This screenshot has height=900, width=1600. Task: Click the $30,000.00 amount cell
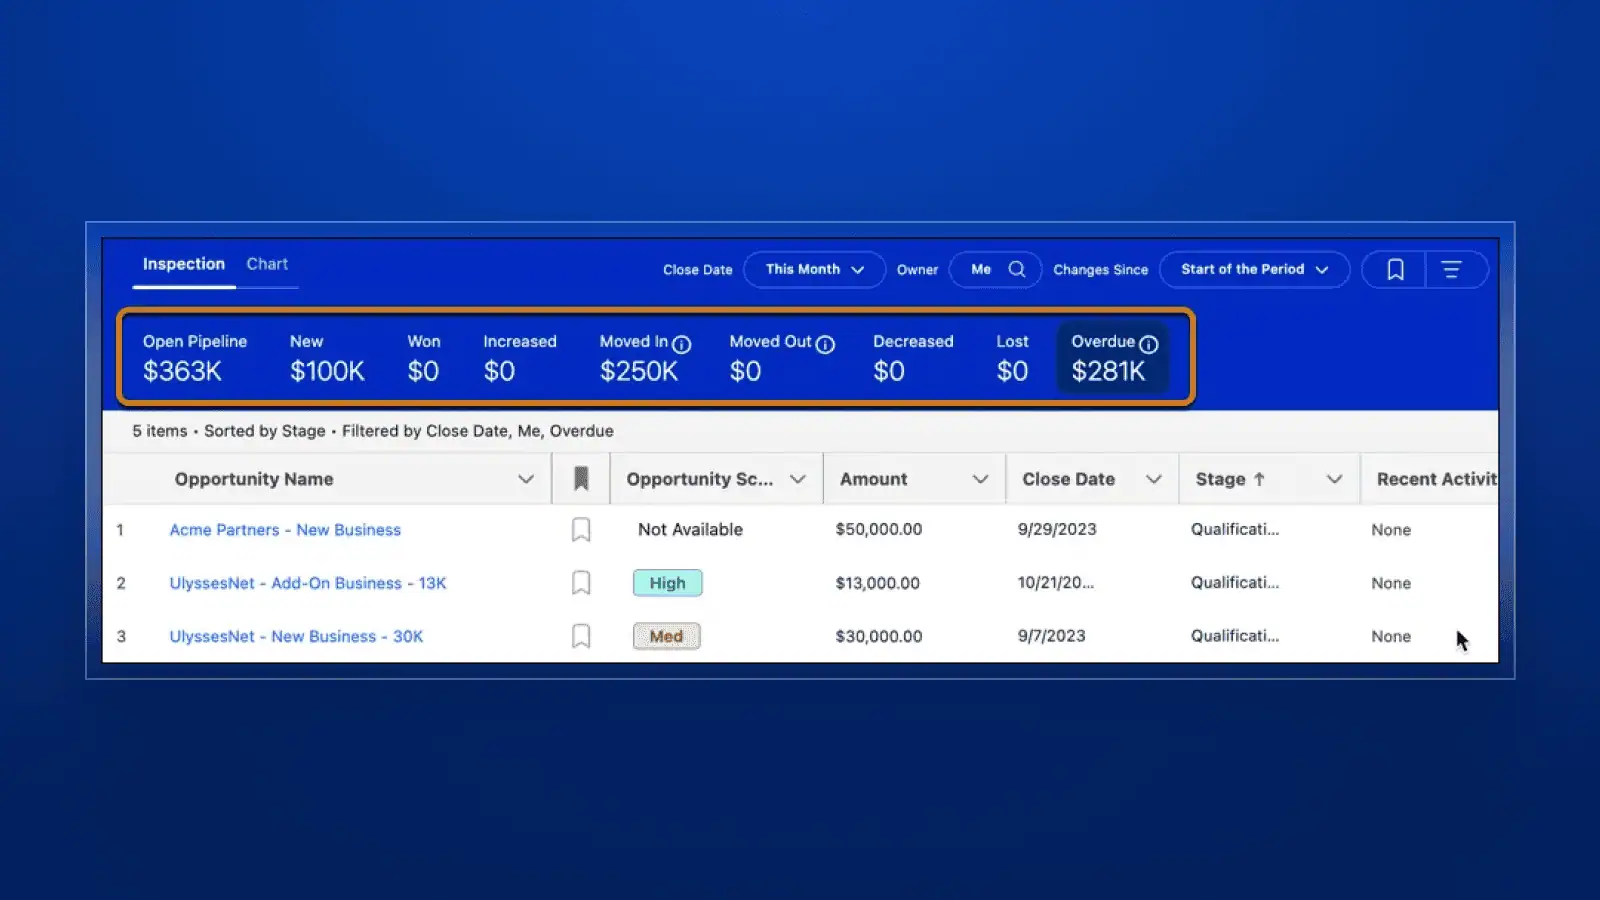[x=879, y=636]
